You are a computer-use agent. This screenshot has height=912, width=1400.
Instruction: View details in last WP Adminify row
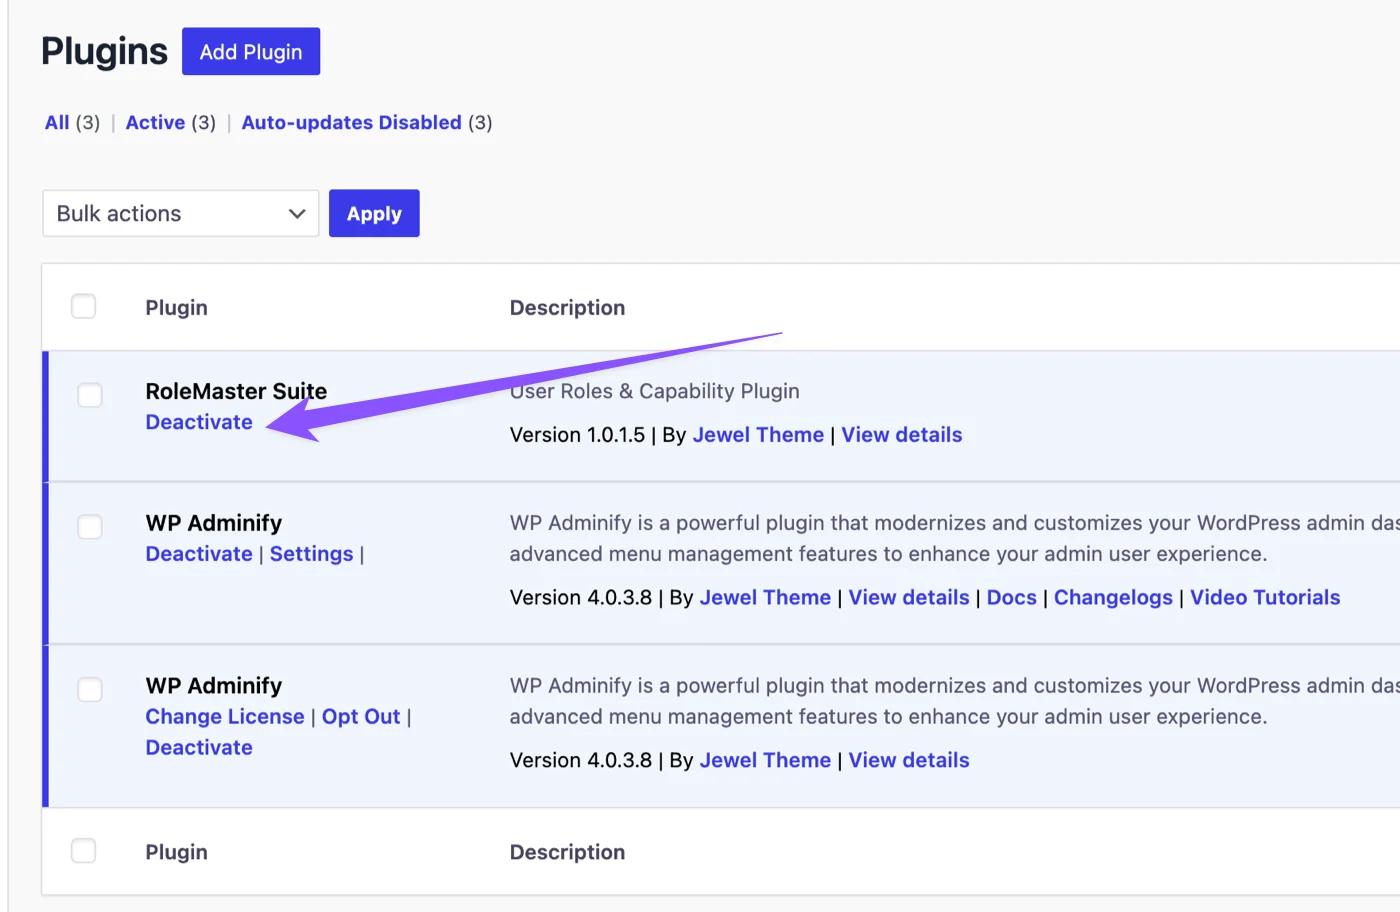pyautogui.click(x=909, y=761)
